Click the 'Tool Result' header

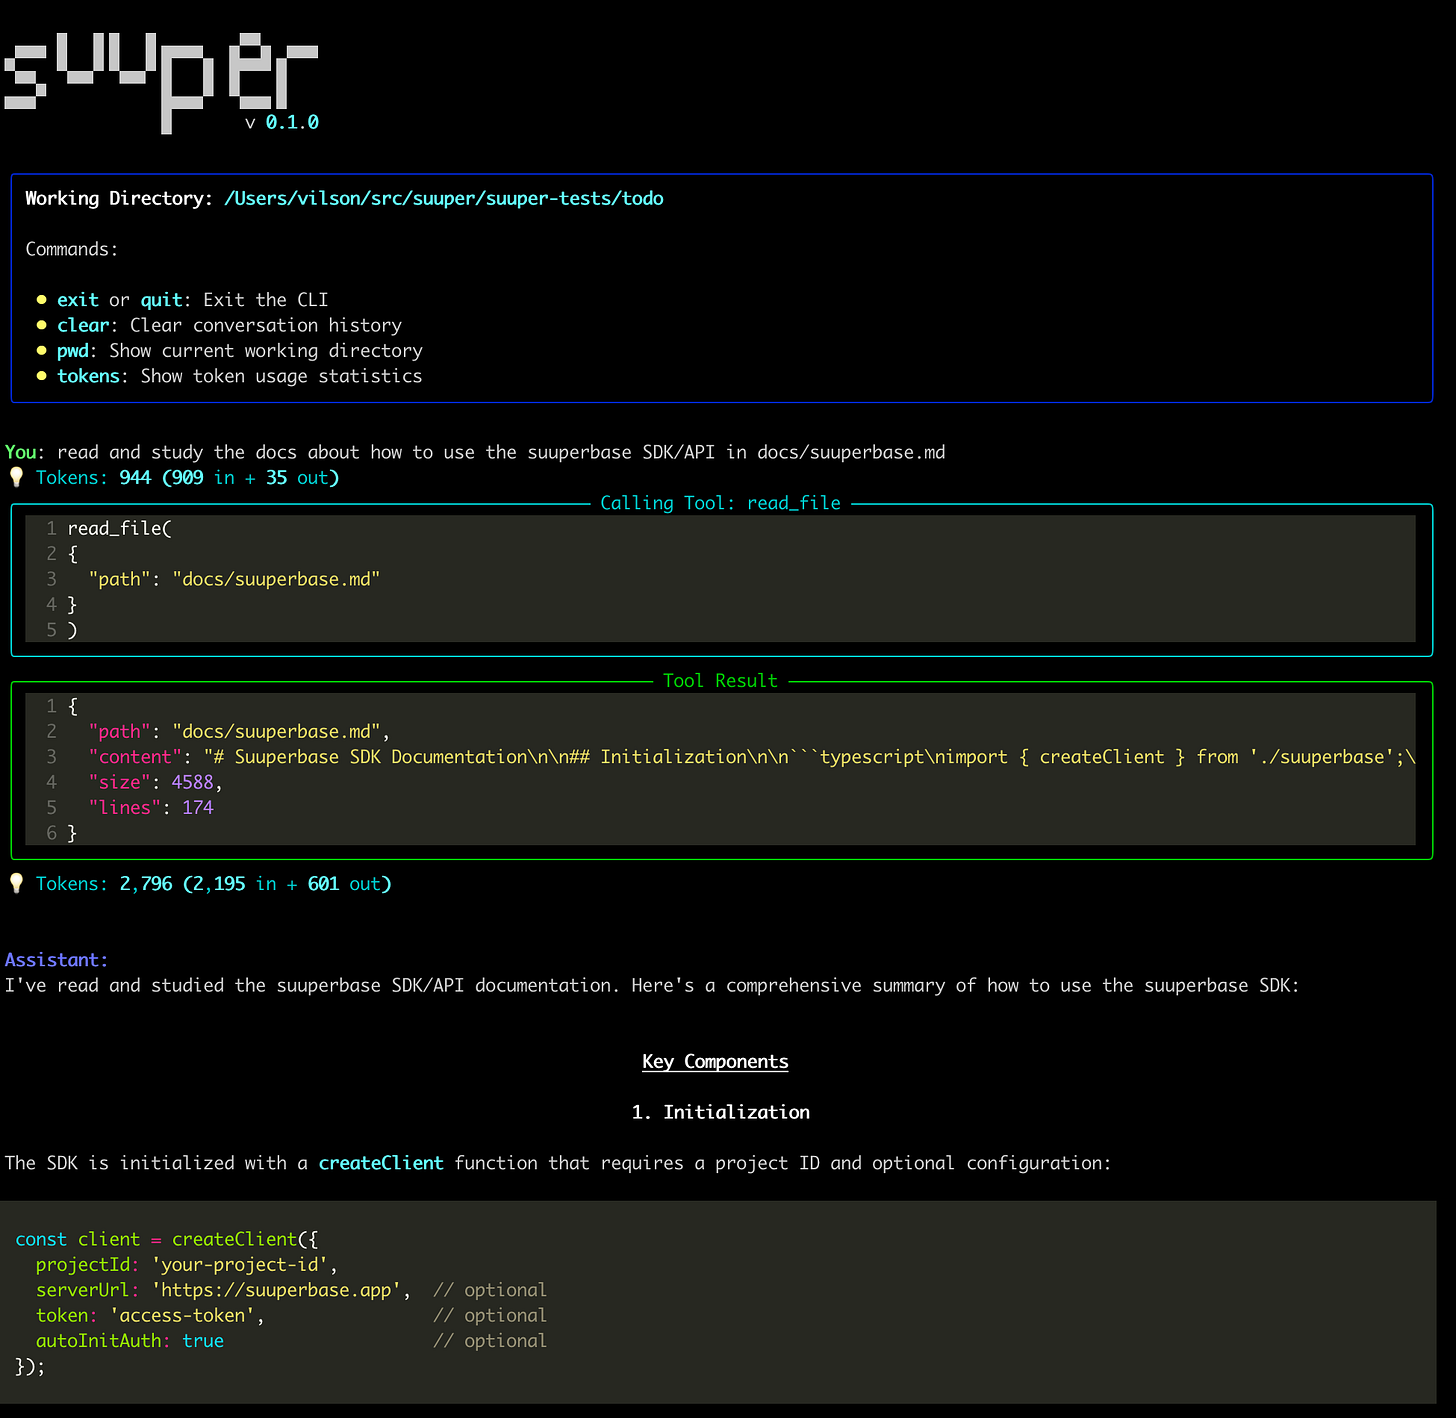(720, 681)
